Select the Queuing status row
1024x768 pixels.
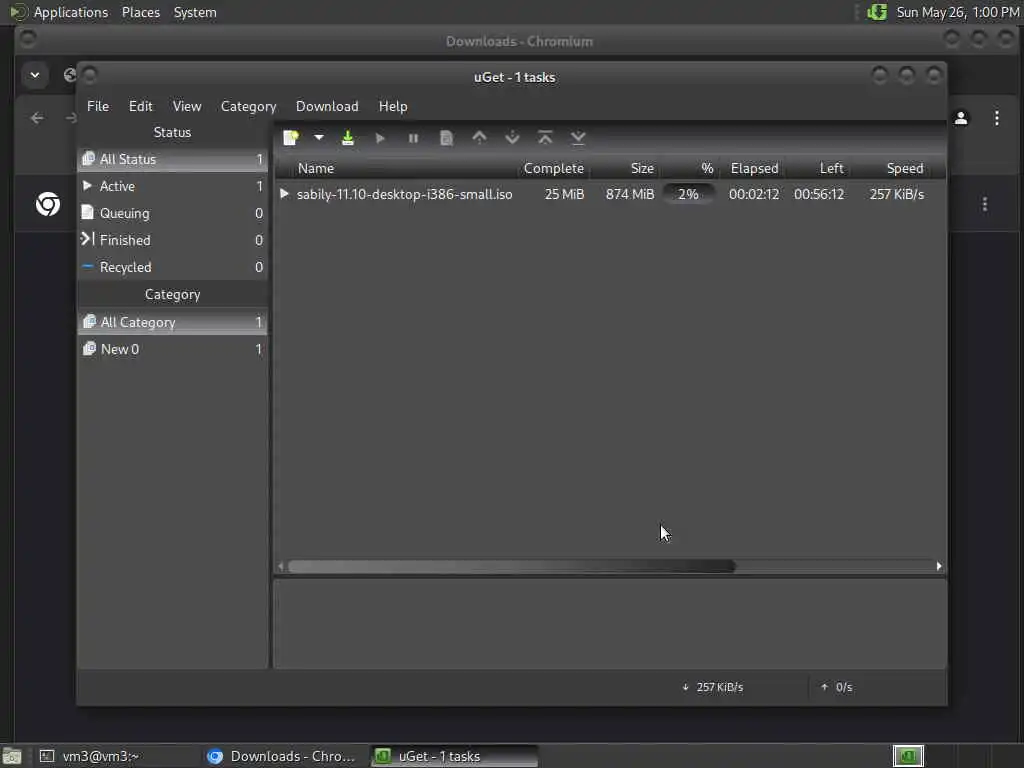click(x=173, y=213)
